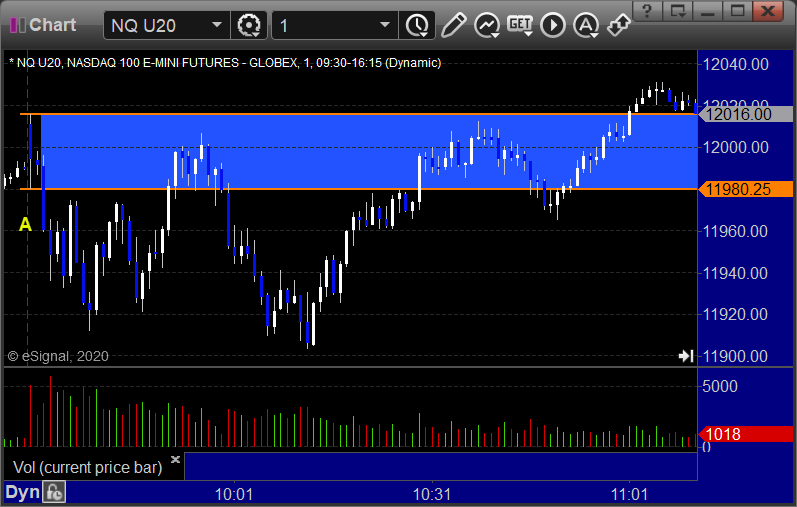The width and height of the screenshot is (797, 507).
Task: Click the 11:01 time axis label
Action: (629, 494)
